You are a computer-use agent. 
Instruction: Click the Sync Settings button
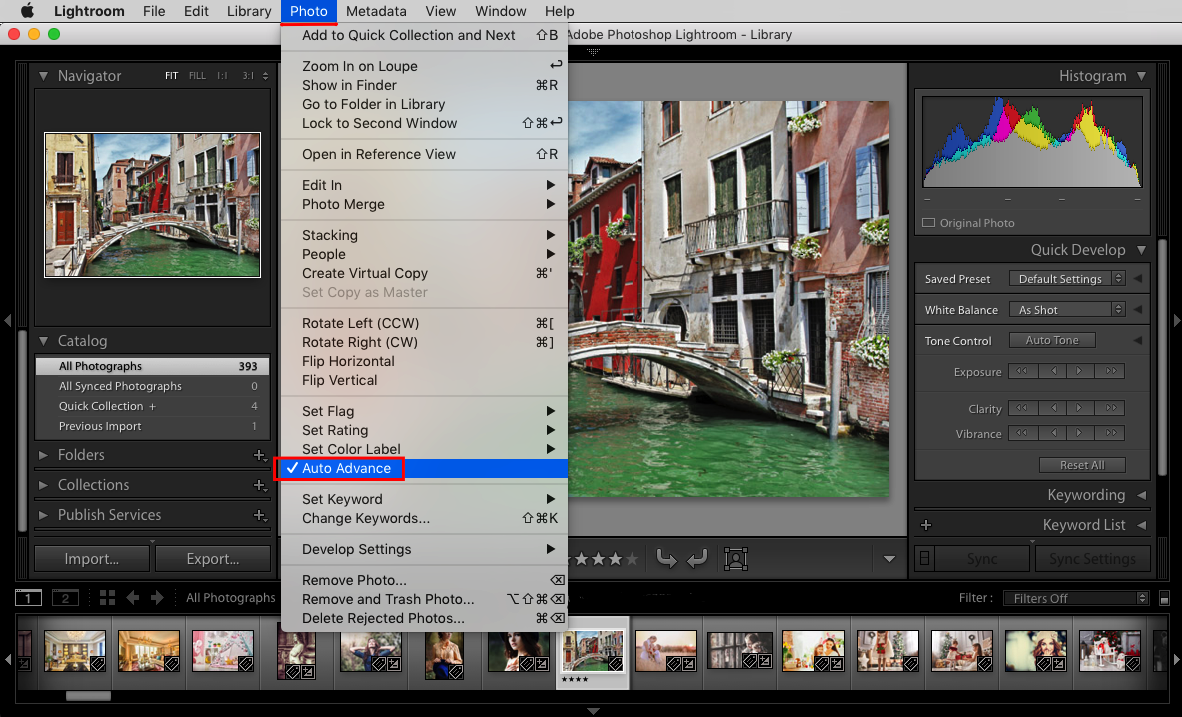1092,559
